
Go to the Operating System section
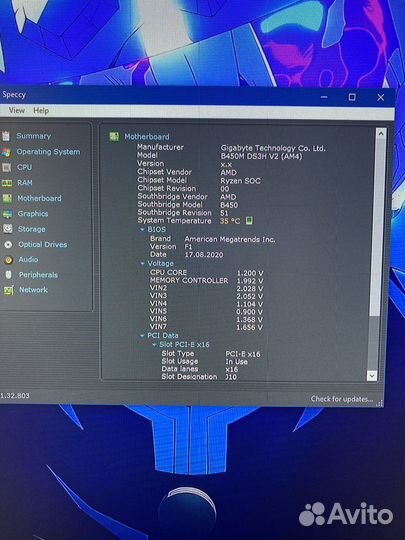tap(48, 152)
